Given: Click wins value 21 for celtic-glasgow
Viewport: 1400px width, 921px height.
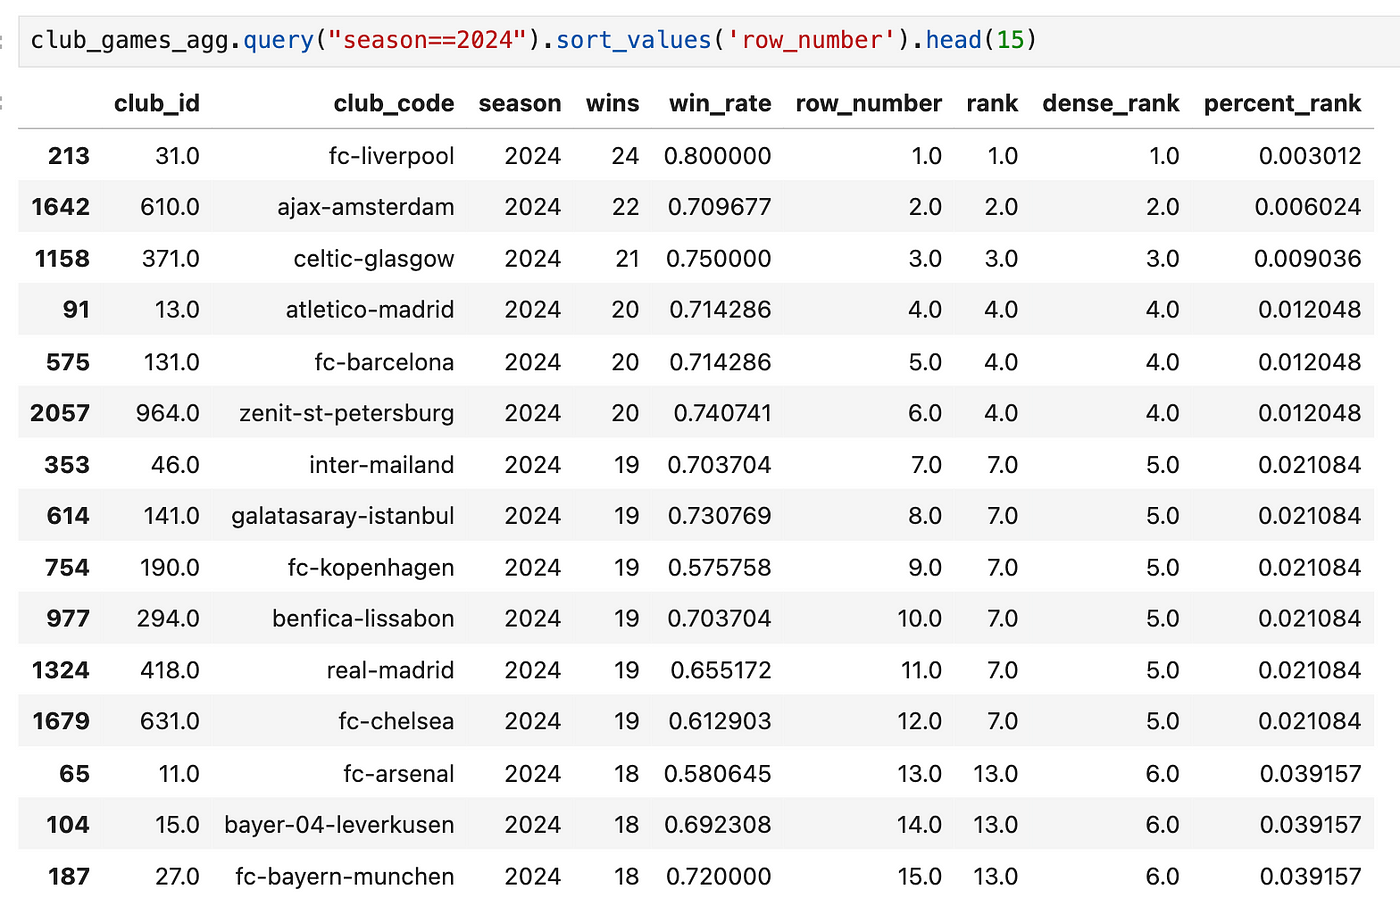Looking at the screenshot, I should point(628,259).
